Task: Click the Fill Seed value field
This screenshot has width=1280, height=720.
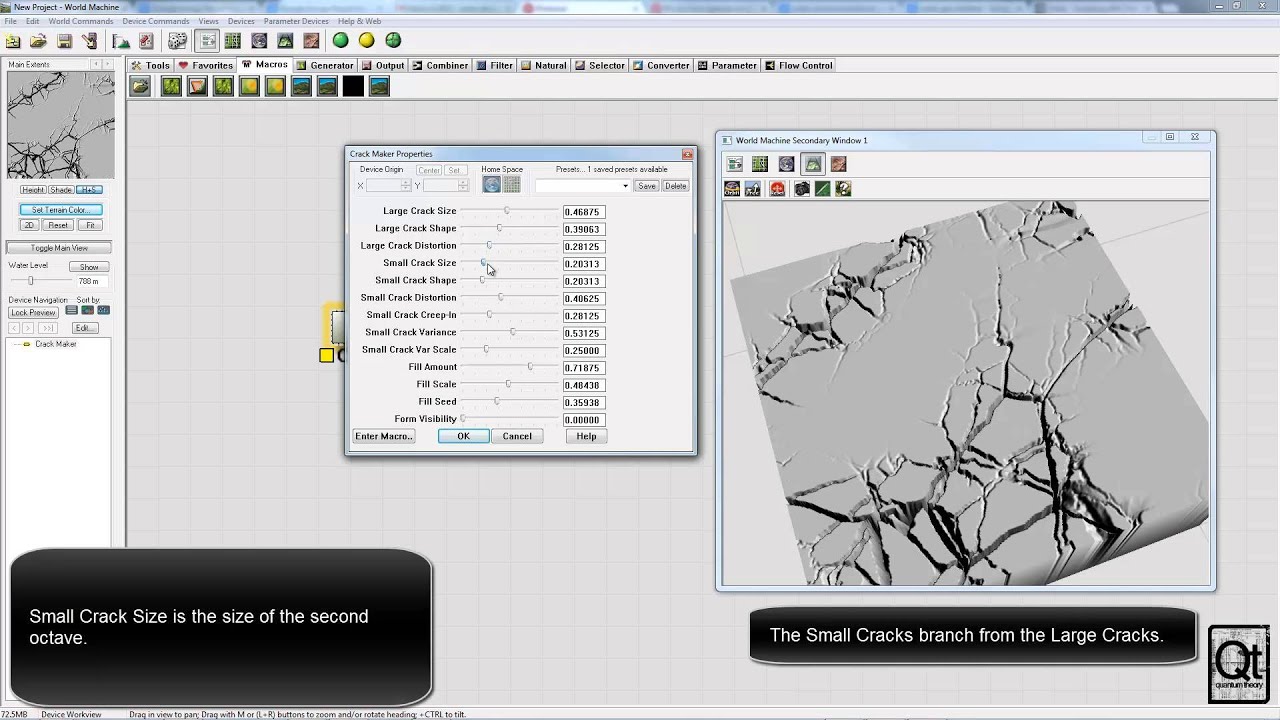Action: (583, 402)
